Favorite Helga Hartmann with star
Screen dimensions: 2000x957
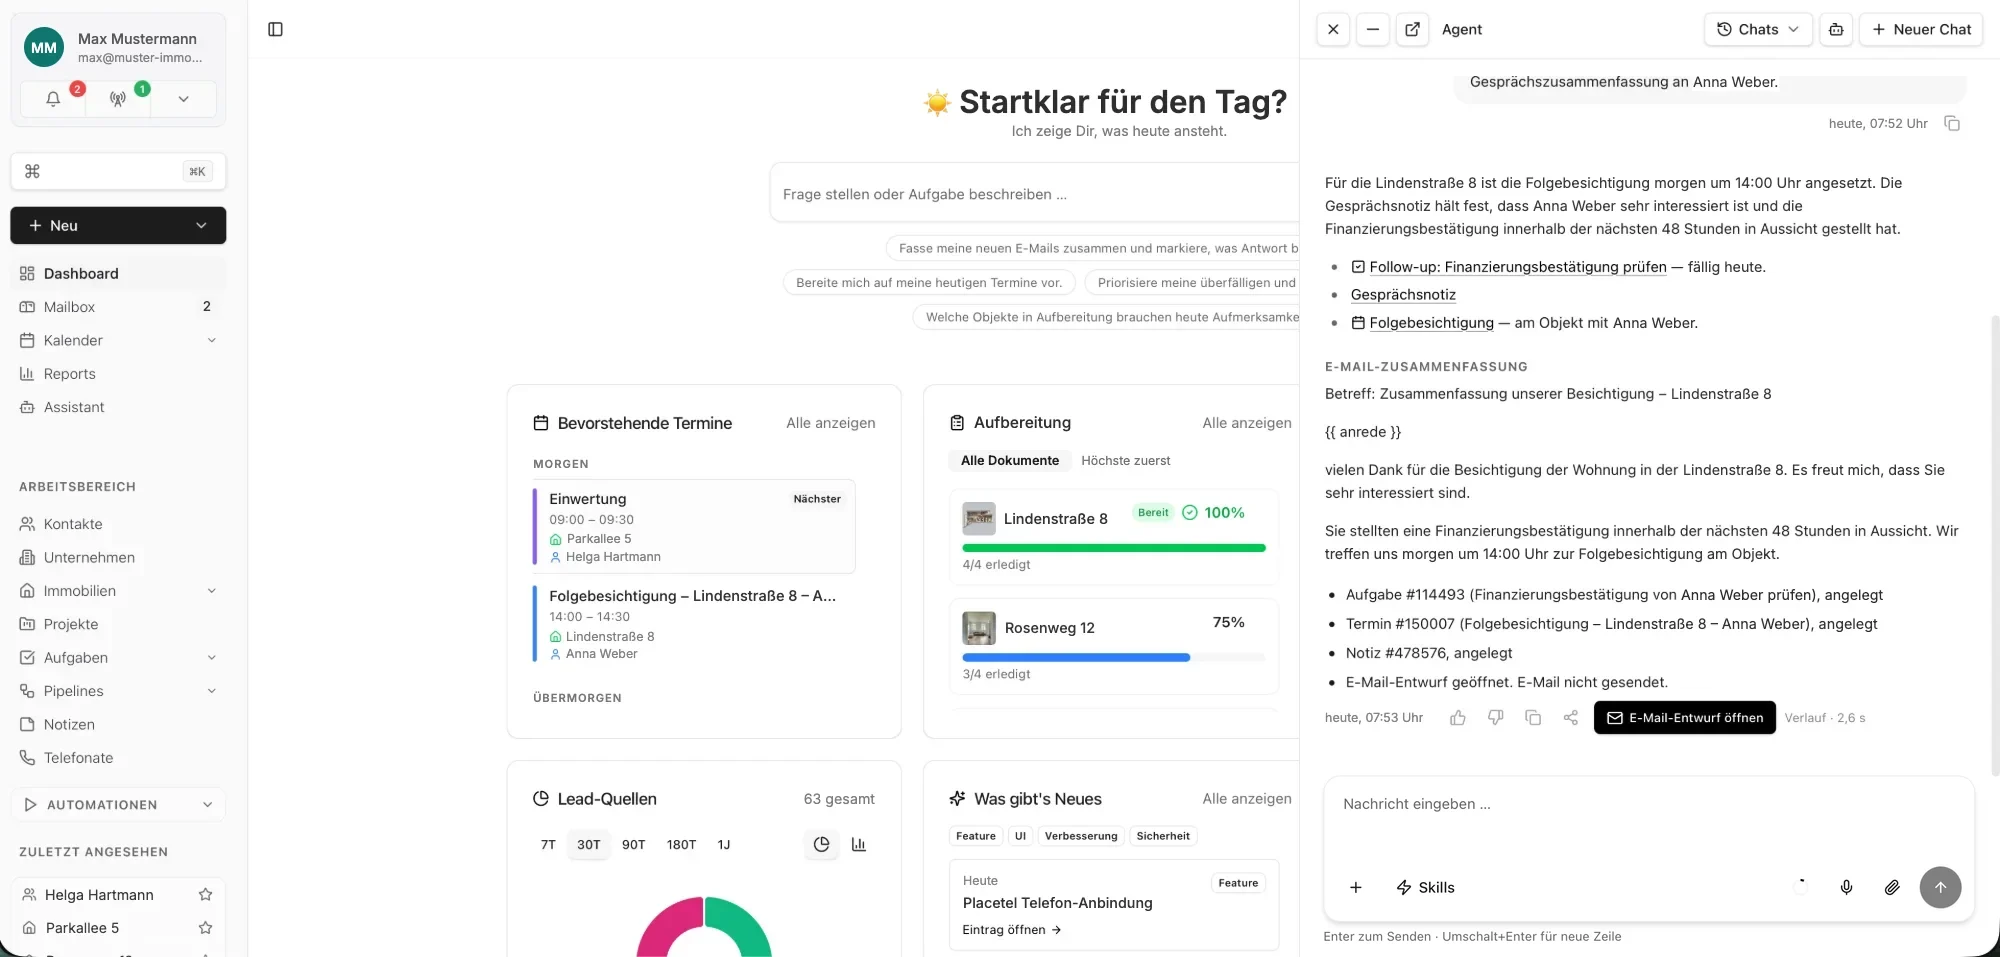click(206, 894)
